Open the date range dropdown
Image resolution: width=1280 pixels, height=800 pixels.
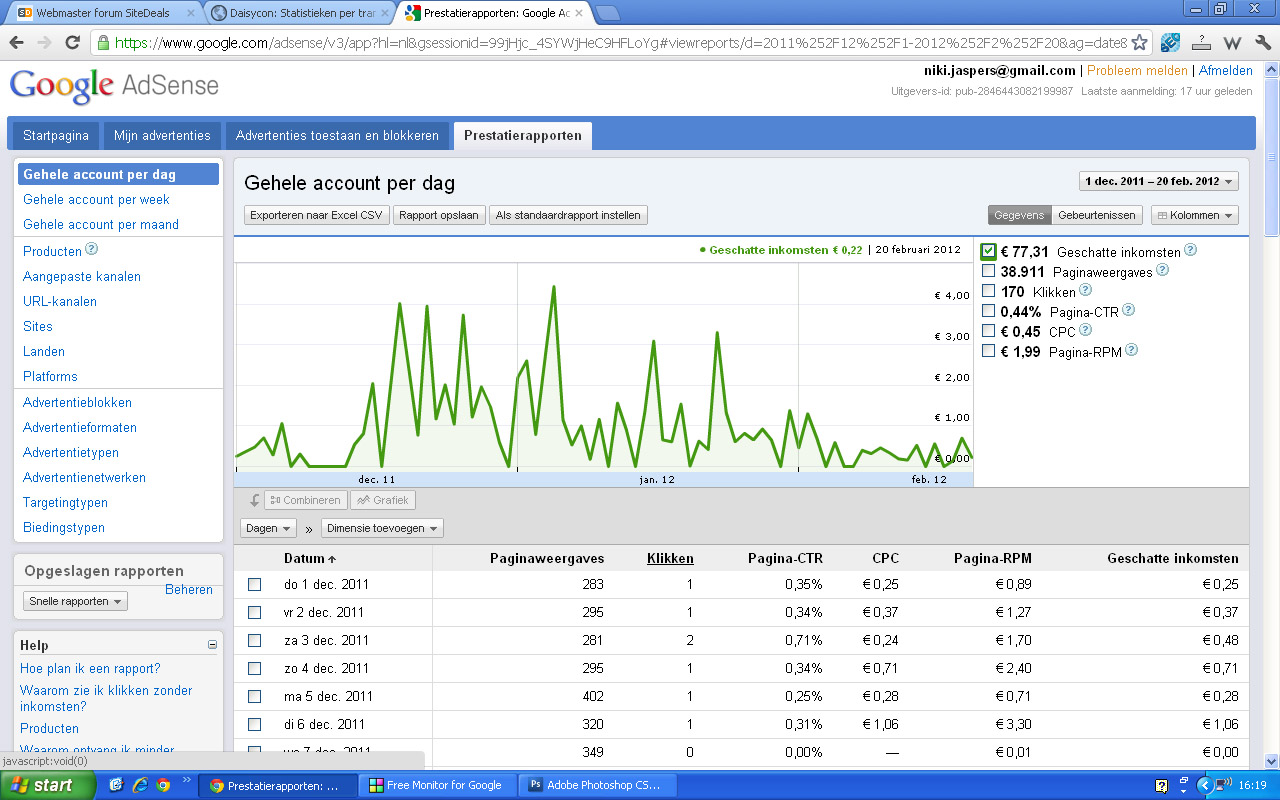coord(1159,181)
